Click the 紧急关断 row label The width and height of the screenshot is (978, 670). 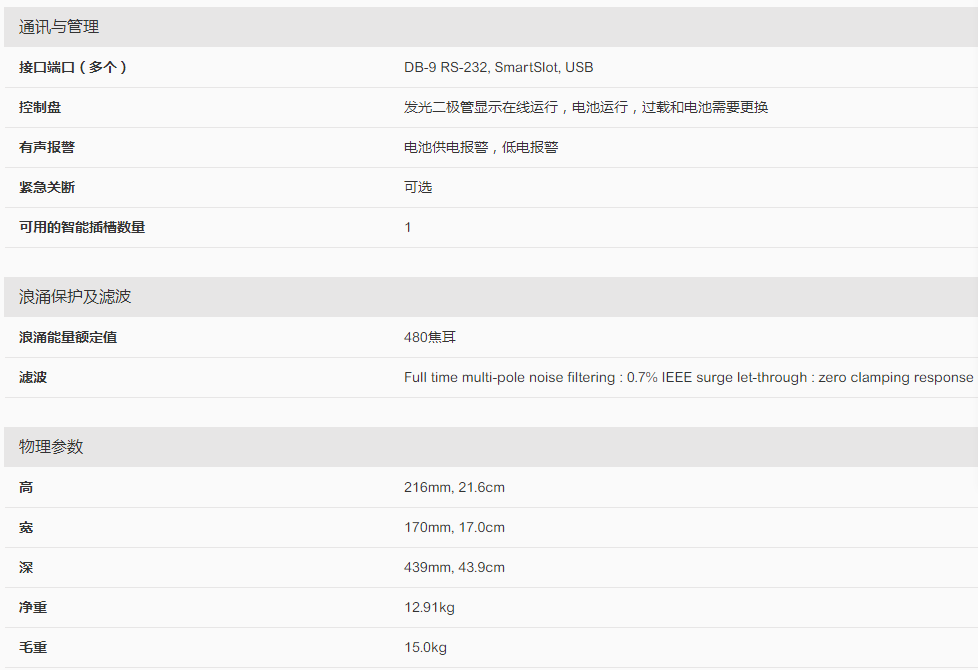pyautogui.click(x=47, y=187)
